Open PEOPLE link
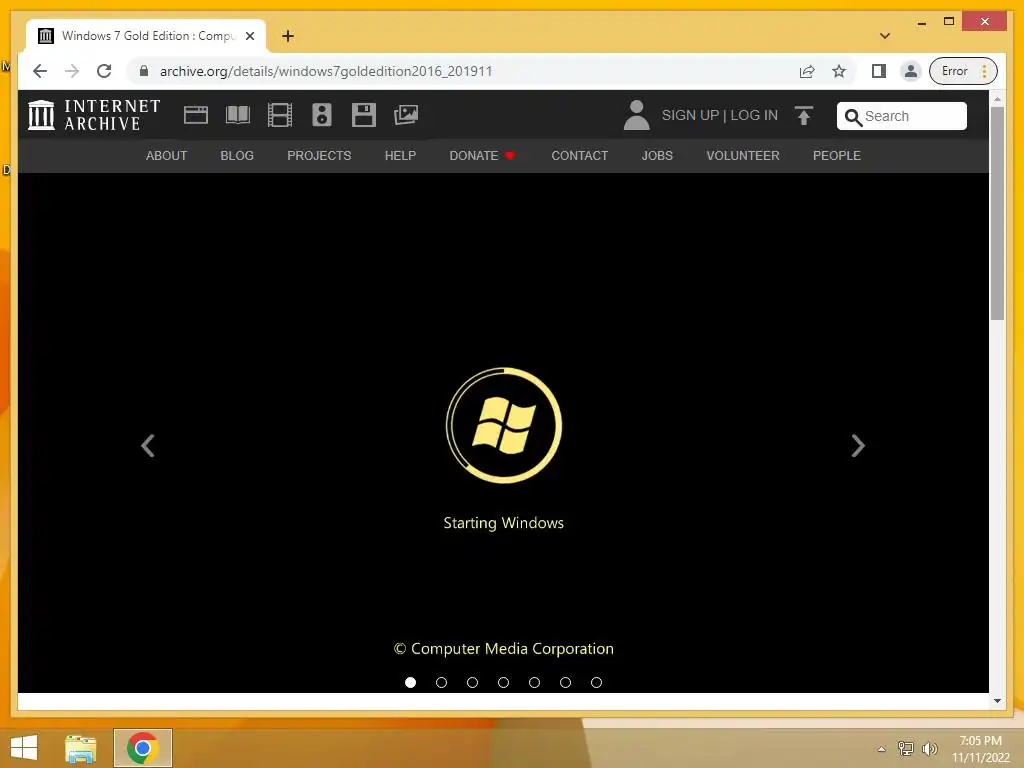1024x768 pixels. 837,156
